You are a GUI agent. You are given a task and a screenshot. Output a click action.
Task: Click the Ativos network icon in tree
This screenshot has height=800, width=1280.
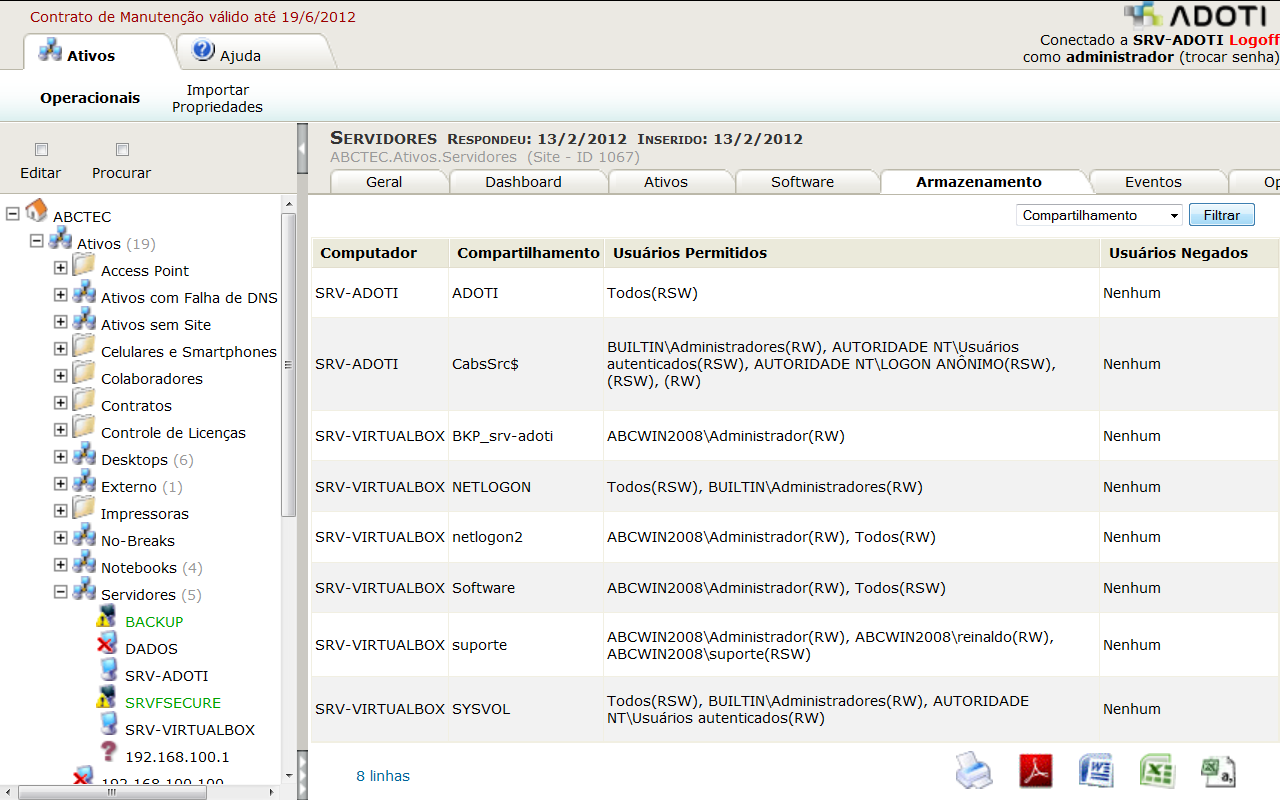[x=61, y=238]
